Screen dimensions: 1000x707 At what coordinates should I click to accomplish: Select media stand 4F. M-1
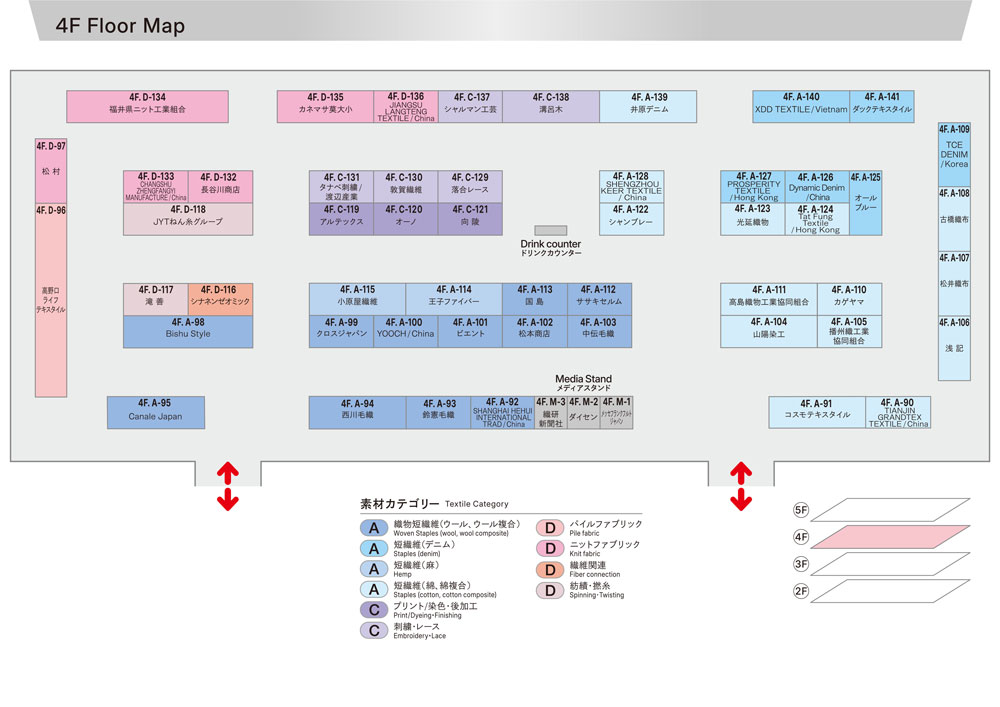[617, 412]
